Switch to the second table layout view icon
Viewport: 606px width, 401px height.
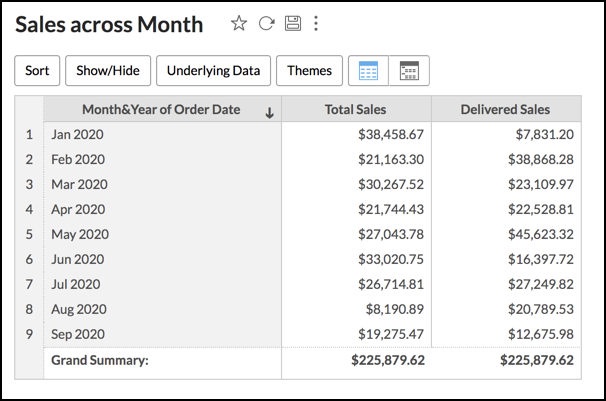(409, 71)
